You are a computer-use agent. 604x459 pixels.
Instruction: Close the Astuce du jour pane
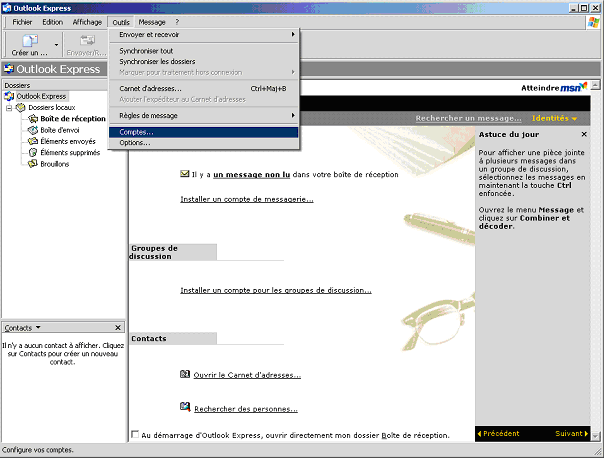pyautogui.click(x=584, y=134)
